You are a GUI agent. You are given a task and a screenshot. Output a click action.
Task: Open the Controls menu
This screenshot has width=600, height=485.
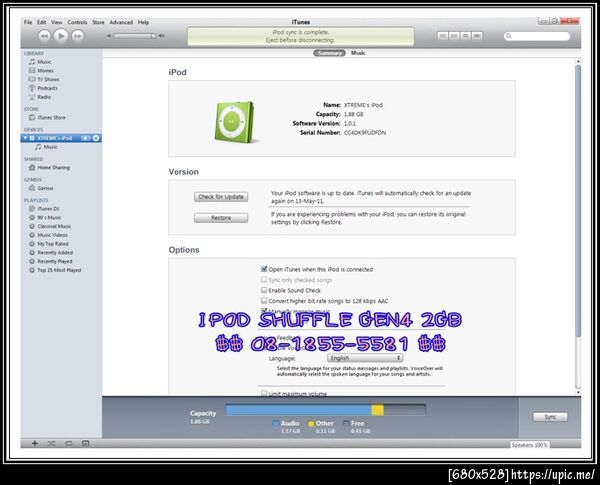pyautogui.click(x=77, y=22)
